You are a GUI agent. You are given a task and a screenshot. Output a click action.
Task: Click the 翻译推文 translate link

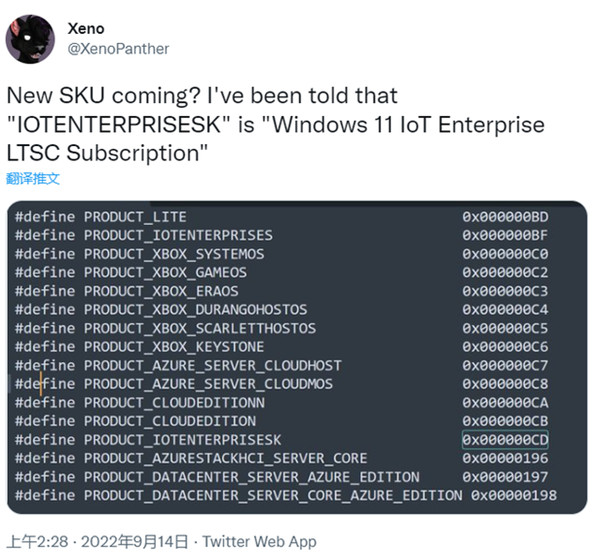coord(33,178)
